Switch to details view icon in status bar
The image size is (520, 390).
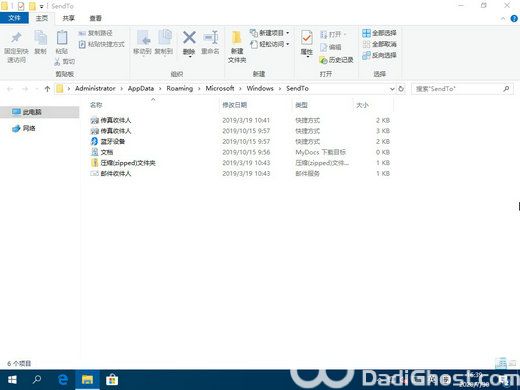tap(501, 363)
